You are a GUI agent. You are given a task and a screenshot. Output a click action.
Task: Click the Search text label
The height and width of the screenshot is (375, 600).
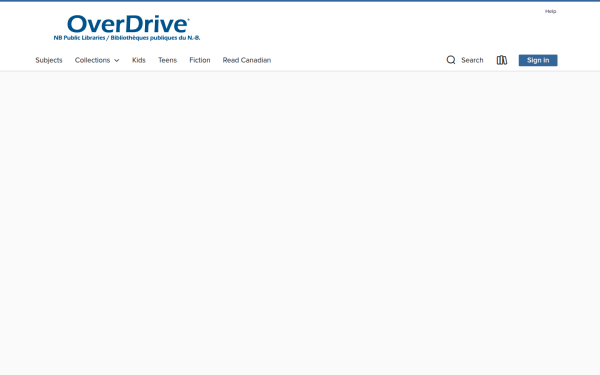point(472,60)
